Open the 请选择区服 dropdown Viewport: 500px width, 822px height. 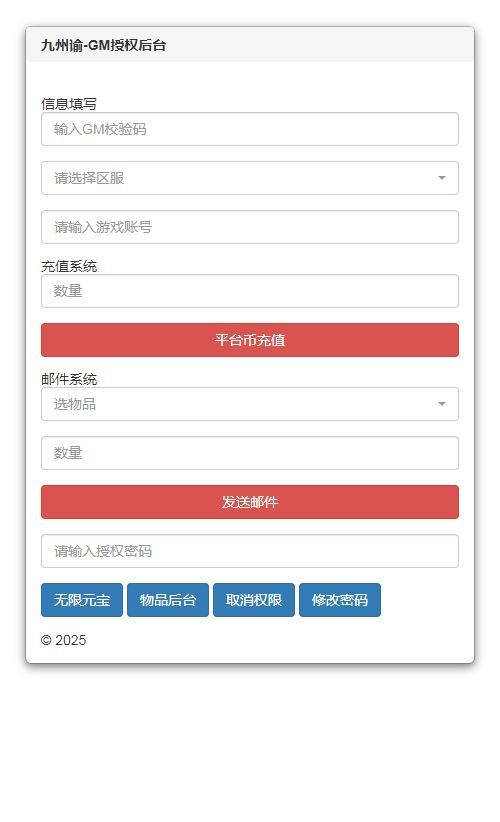(x=249, y=178)
